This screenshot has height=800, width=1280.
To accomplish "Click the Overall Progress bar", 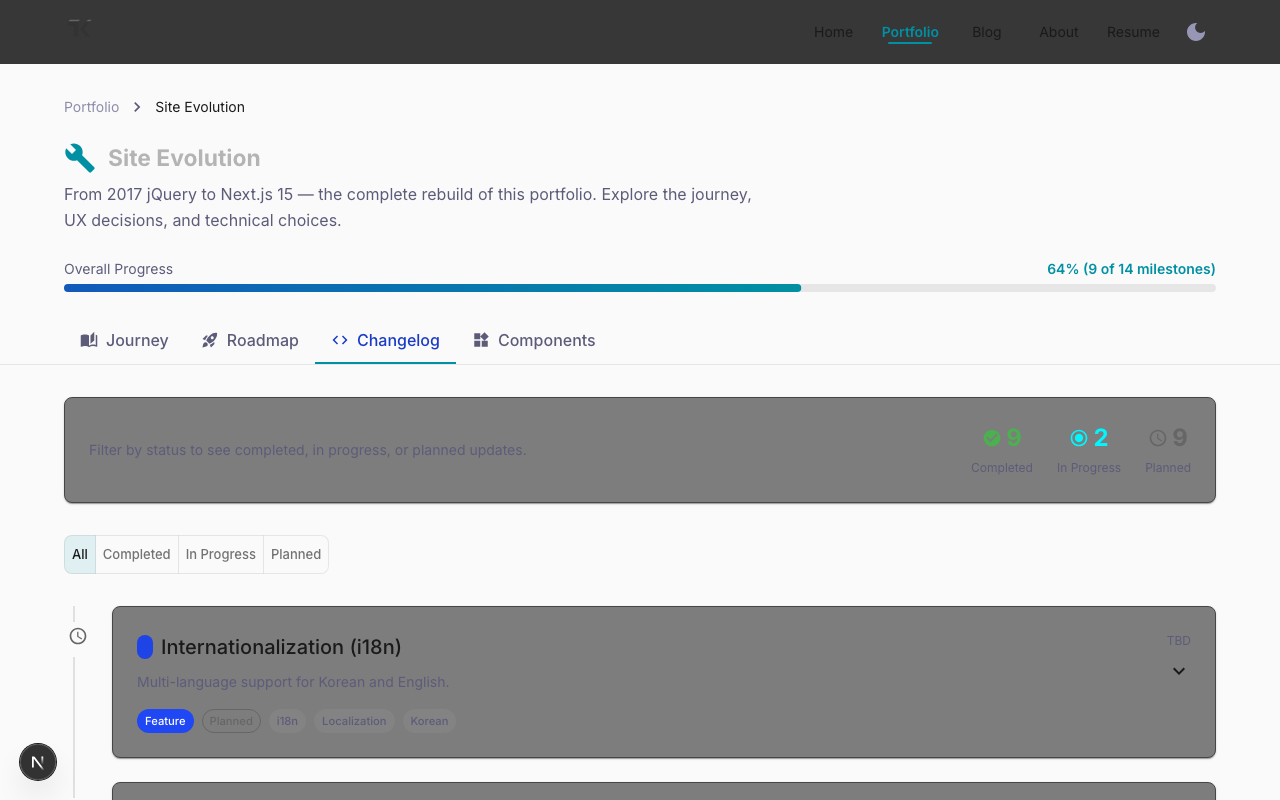I will [640, 288].
